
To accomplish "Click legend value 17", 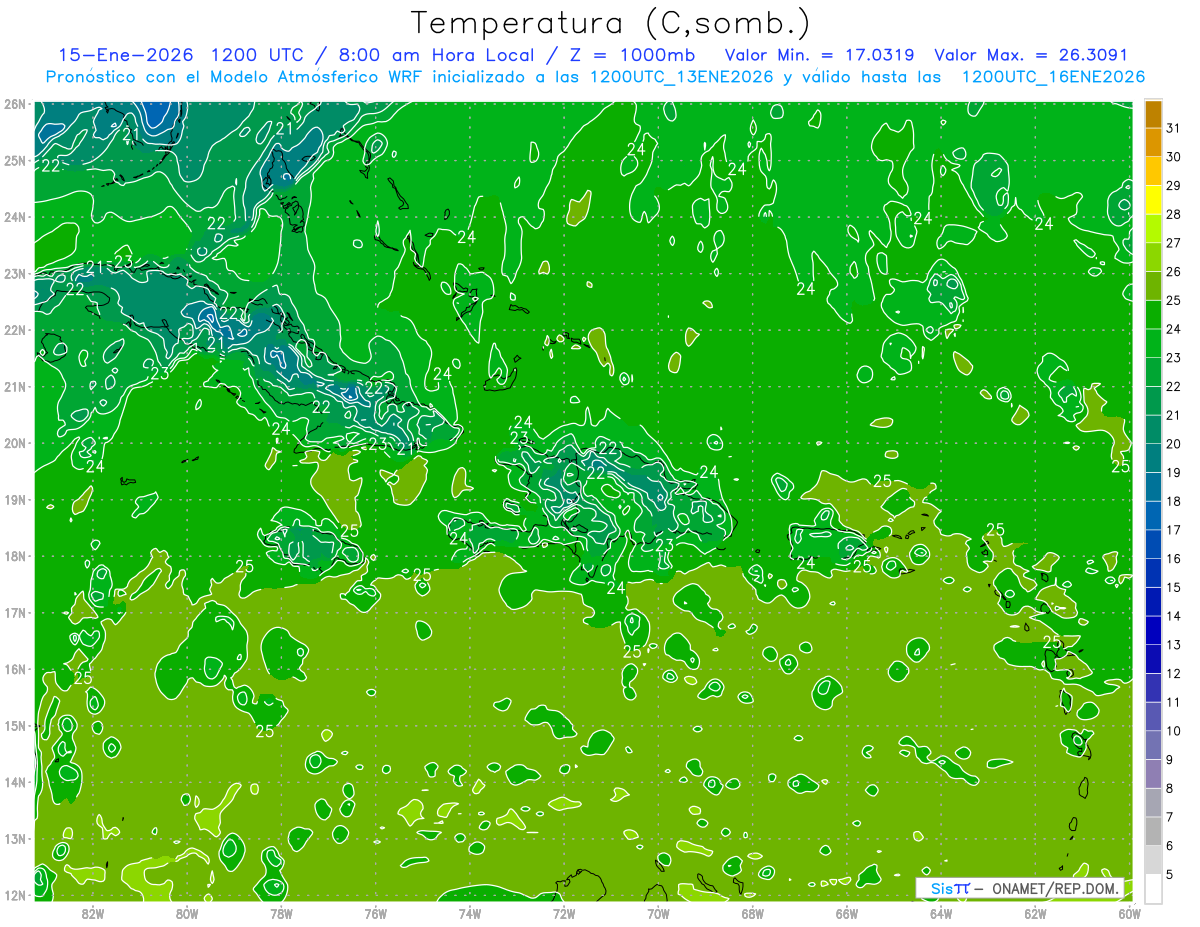I will (x=1174, y=530).
